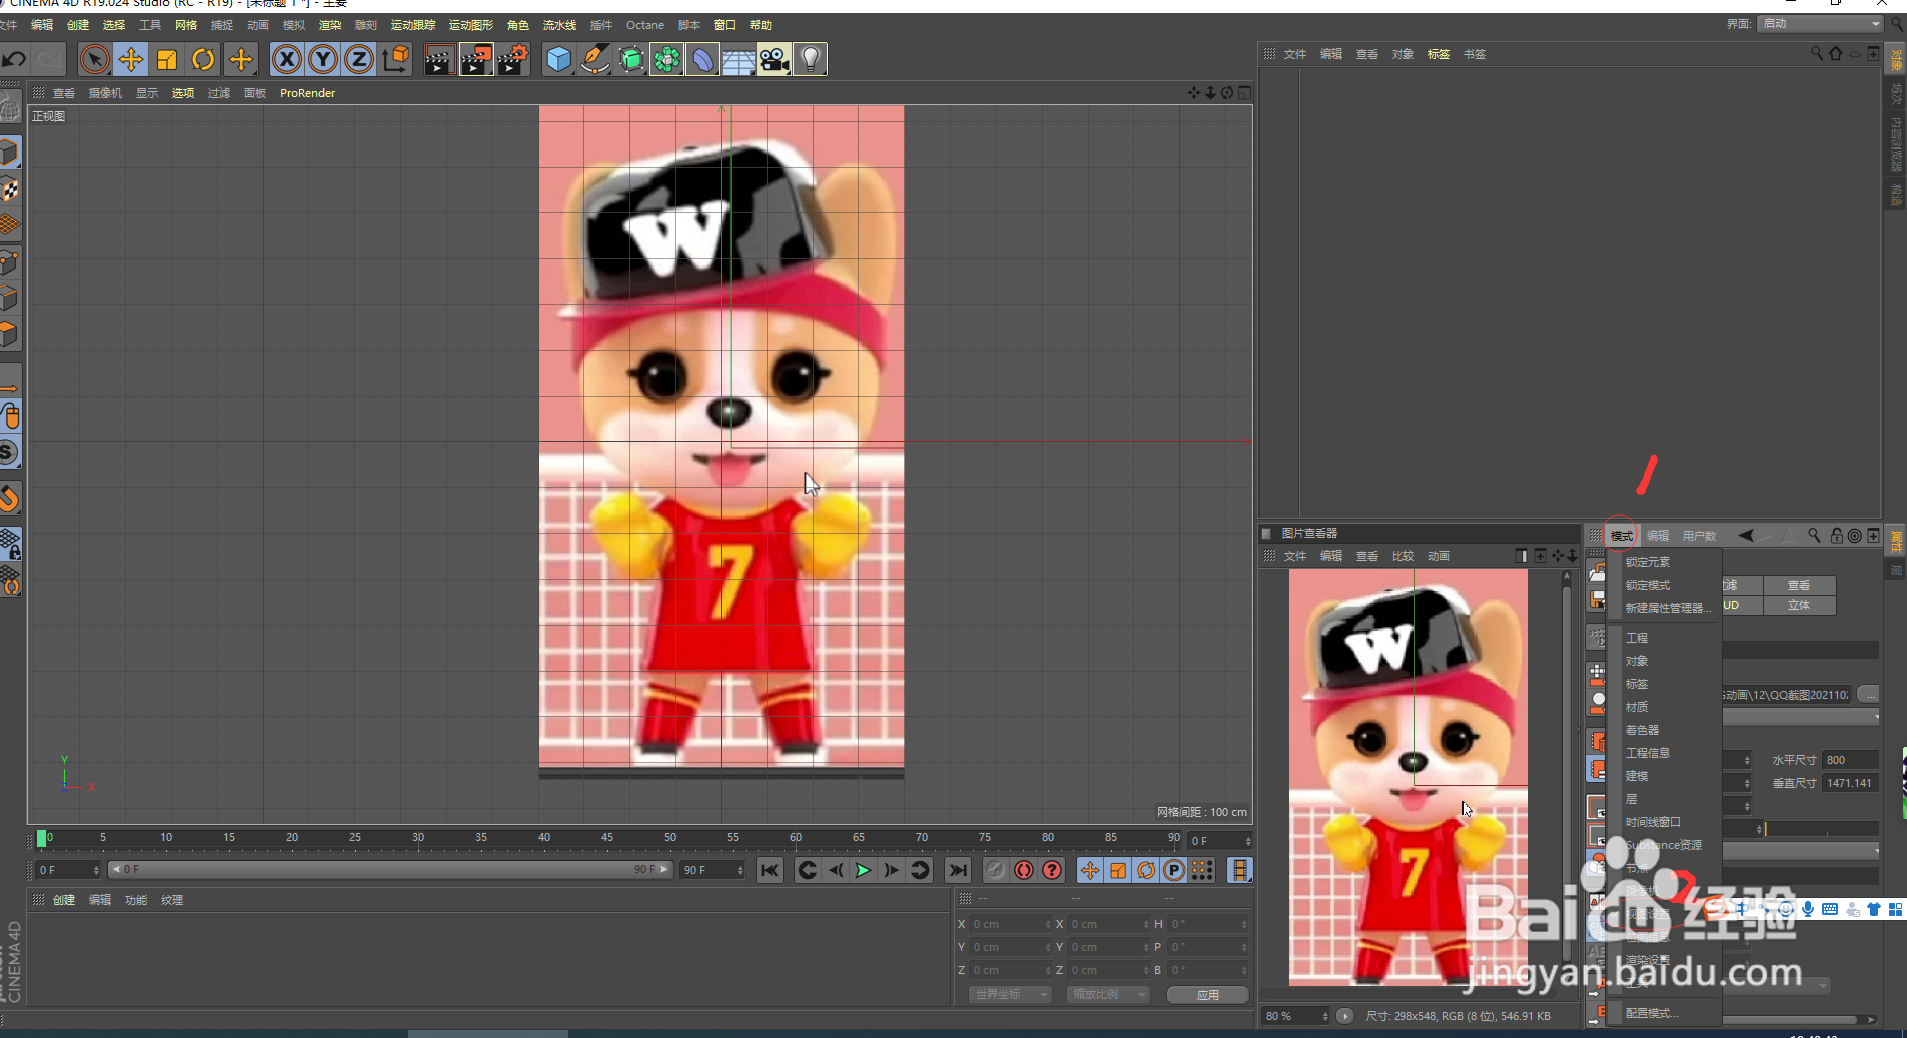The width and height of the screenshot is (1907, 1038).
Task: Activate the Scale tool in the top toolbar
Action: pos(167,60)
